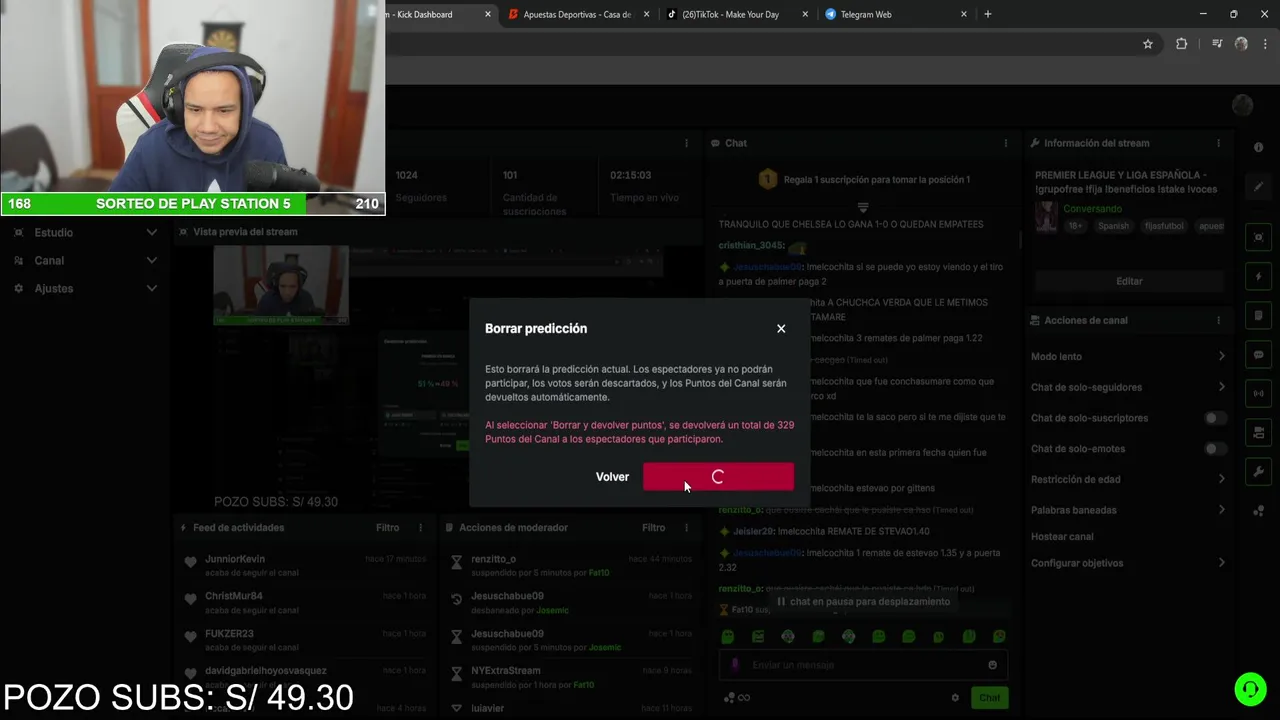Expand Palabras baneadas setting

(1128, 510)
